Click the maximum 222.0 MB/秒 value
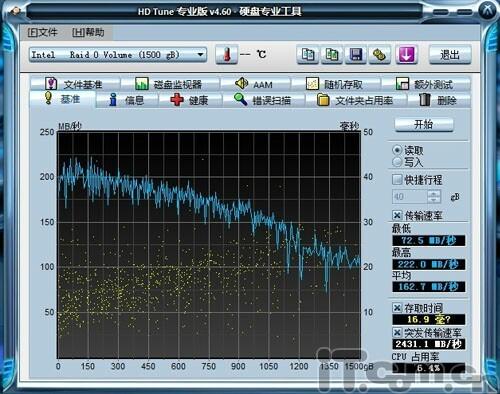 coord(429,264)
